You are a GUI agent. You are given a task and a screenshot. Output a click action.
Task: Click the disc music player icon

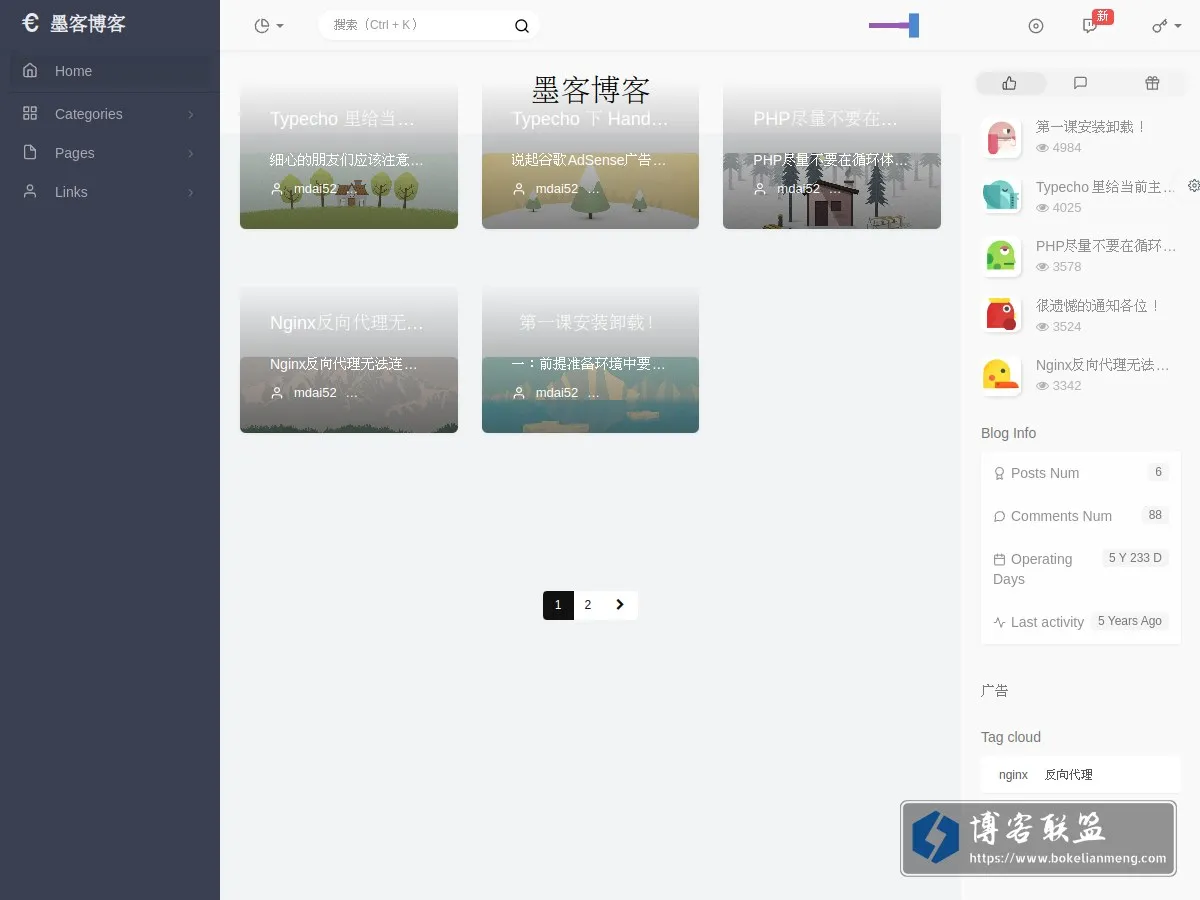(1036, 26)
